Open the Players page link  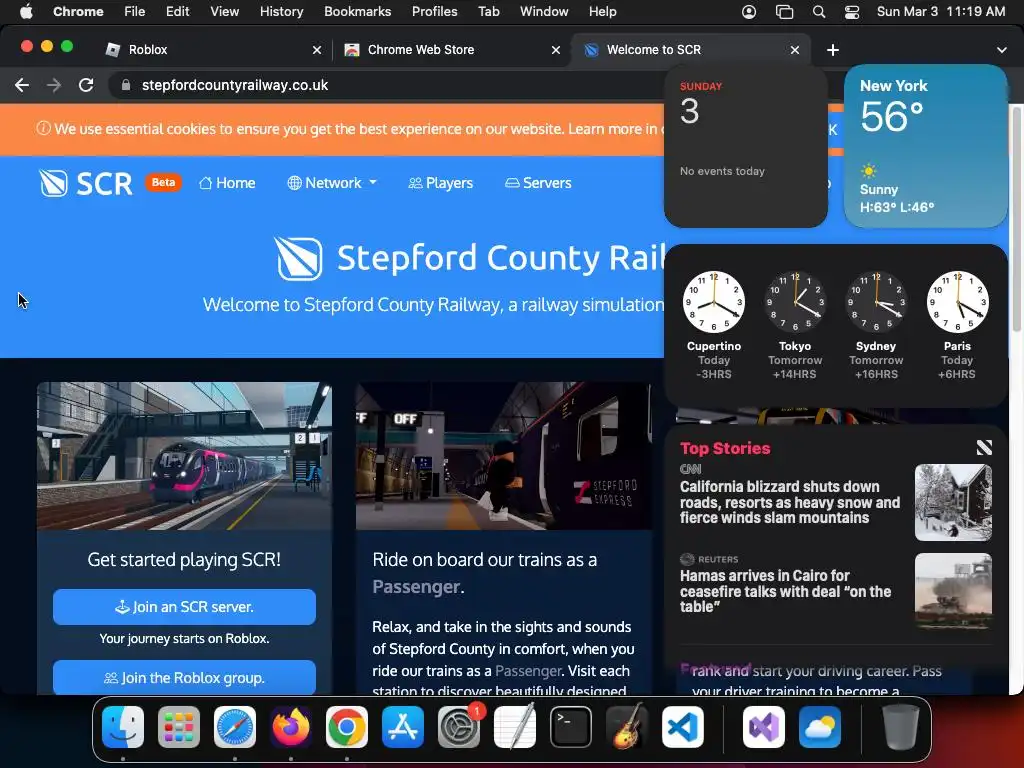441,183
